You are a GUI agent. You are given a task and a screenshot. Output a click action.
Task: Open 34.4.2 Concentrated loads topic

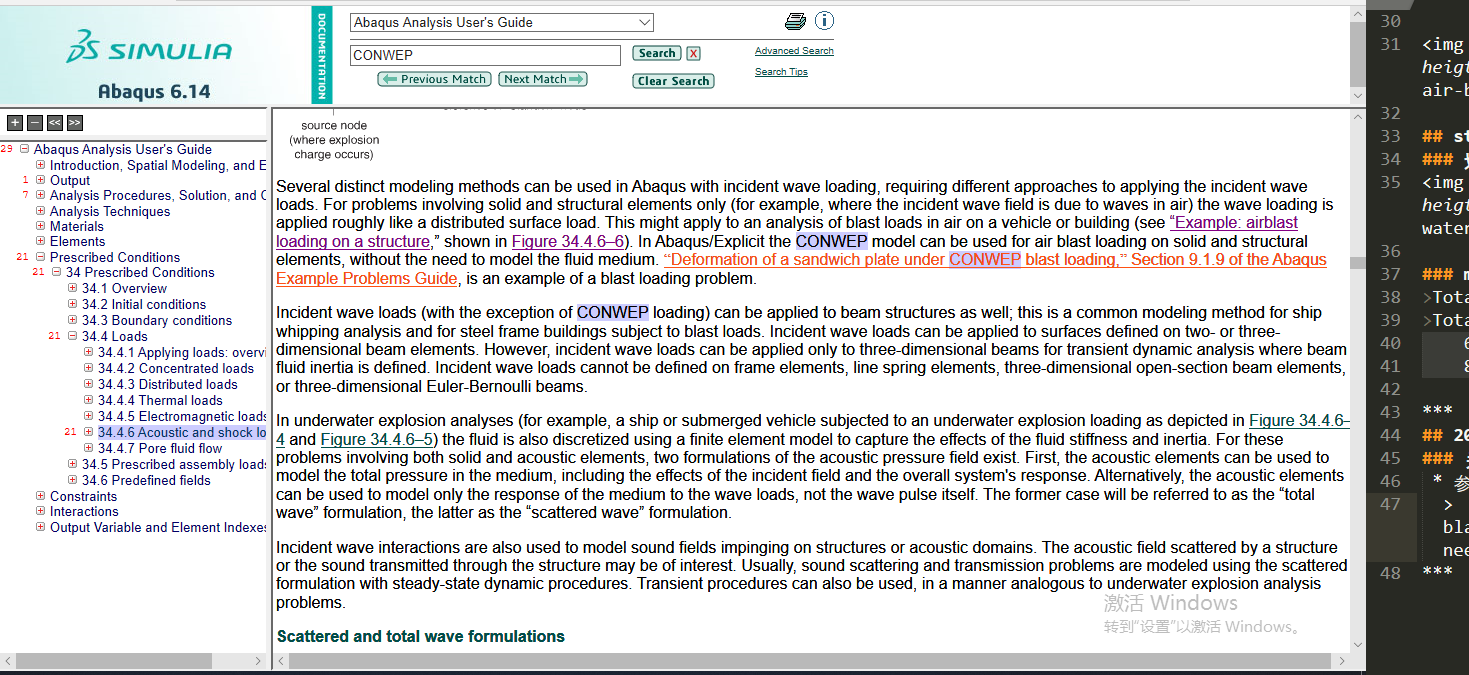(176, 368)
